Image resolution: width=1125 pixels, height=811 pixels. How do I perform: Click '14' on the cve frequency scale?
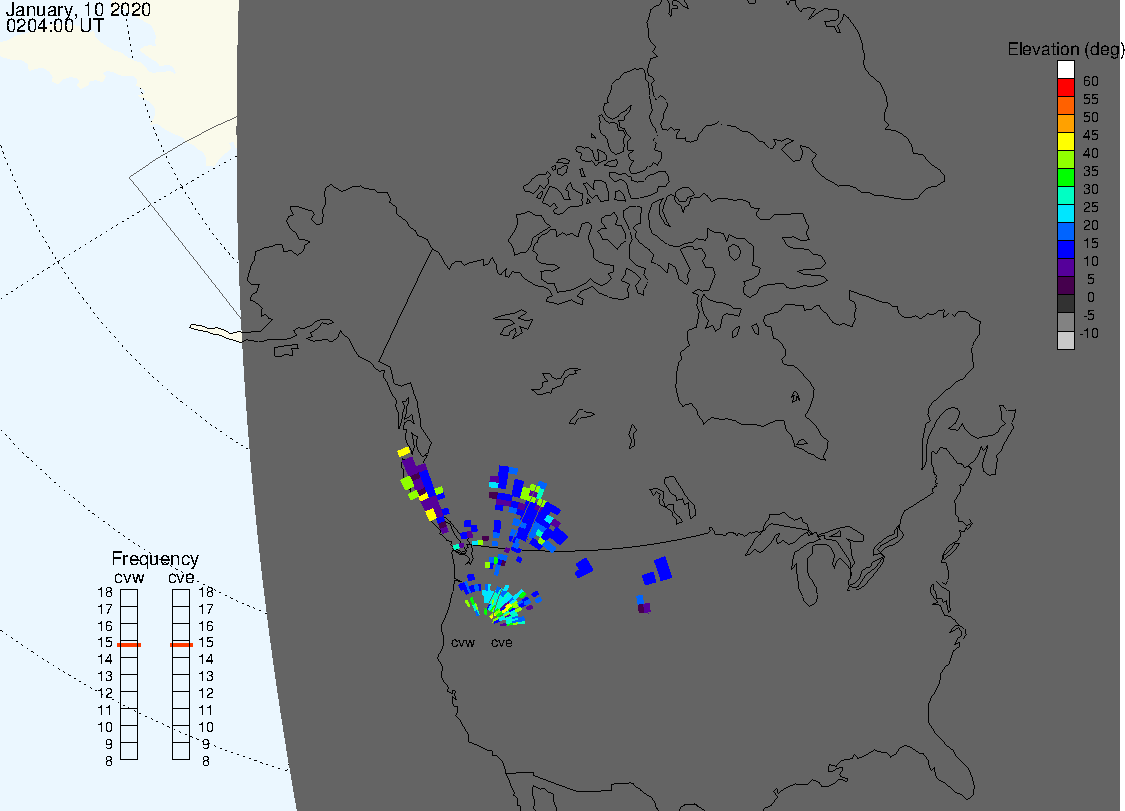point(206,659)
